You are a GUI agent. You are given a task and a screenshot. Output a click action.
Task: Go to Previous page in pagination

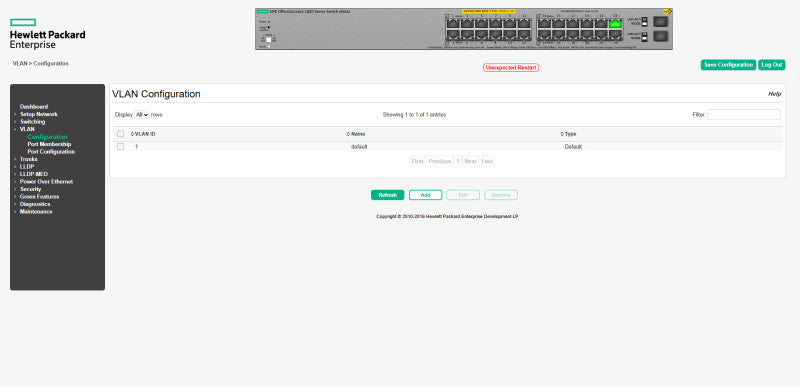(440, 161)
